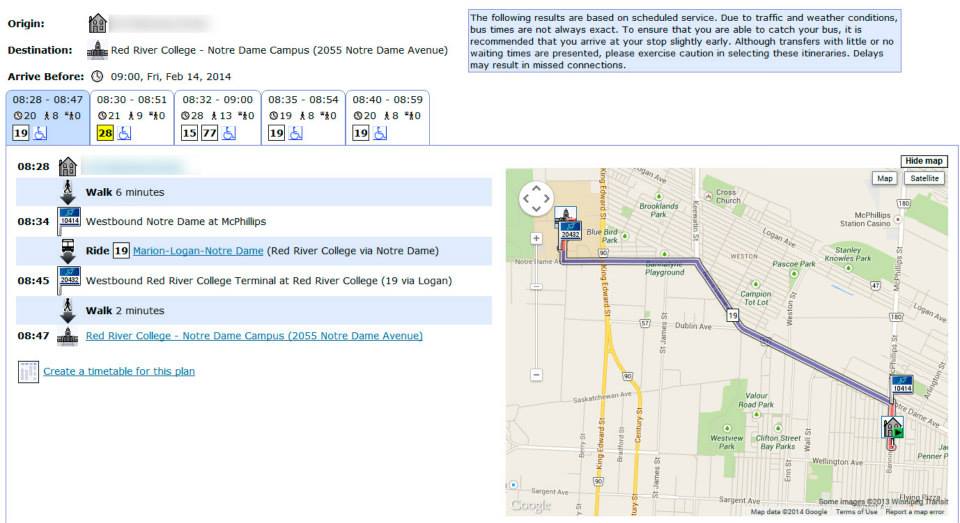Click the Walk 6 minutes pedestrian icon

68,192
